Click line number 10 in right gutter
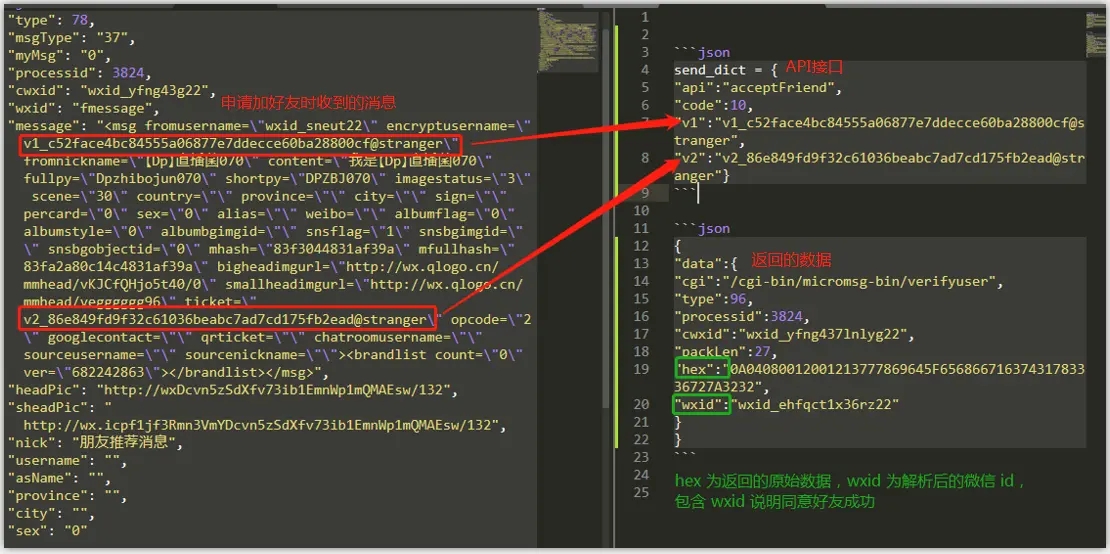1110x554 pixels. [641, 211]
